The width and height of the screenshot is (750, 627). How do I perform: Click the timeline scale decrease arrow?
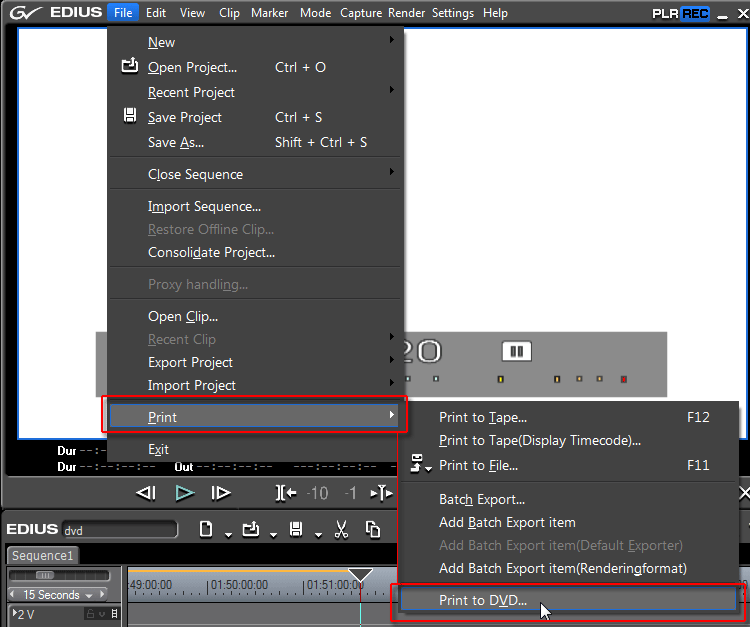[x=12, y=594]
